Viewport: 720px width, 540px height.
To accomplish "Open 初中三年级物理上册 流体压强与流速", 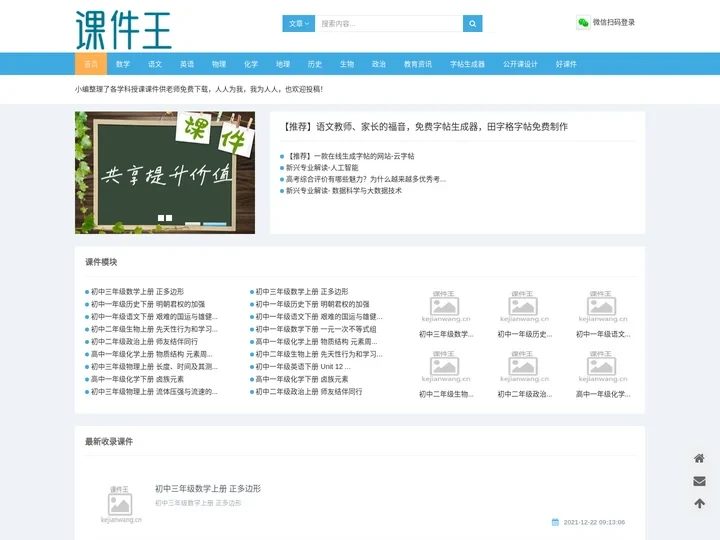I will [x=154, y=392].
